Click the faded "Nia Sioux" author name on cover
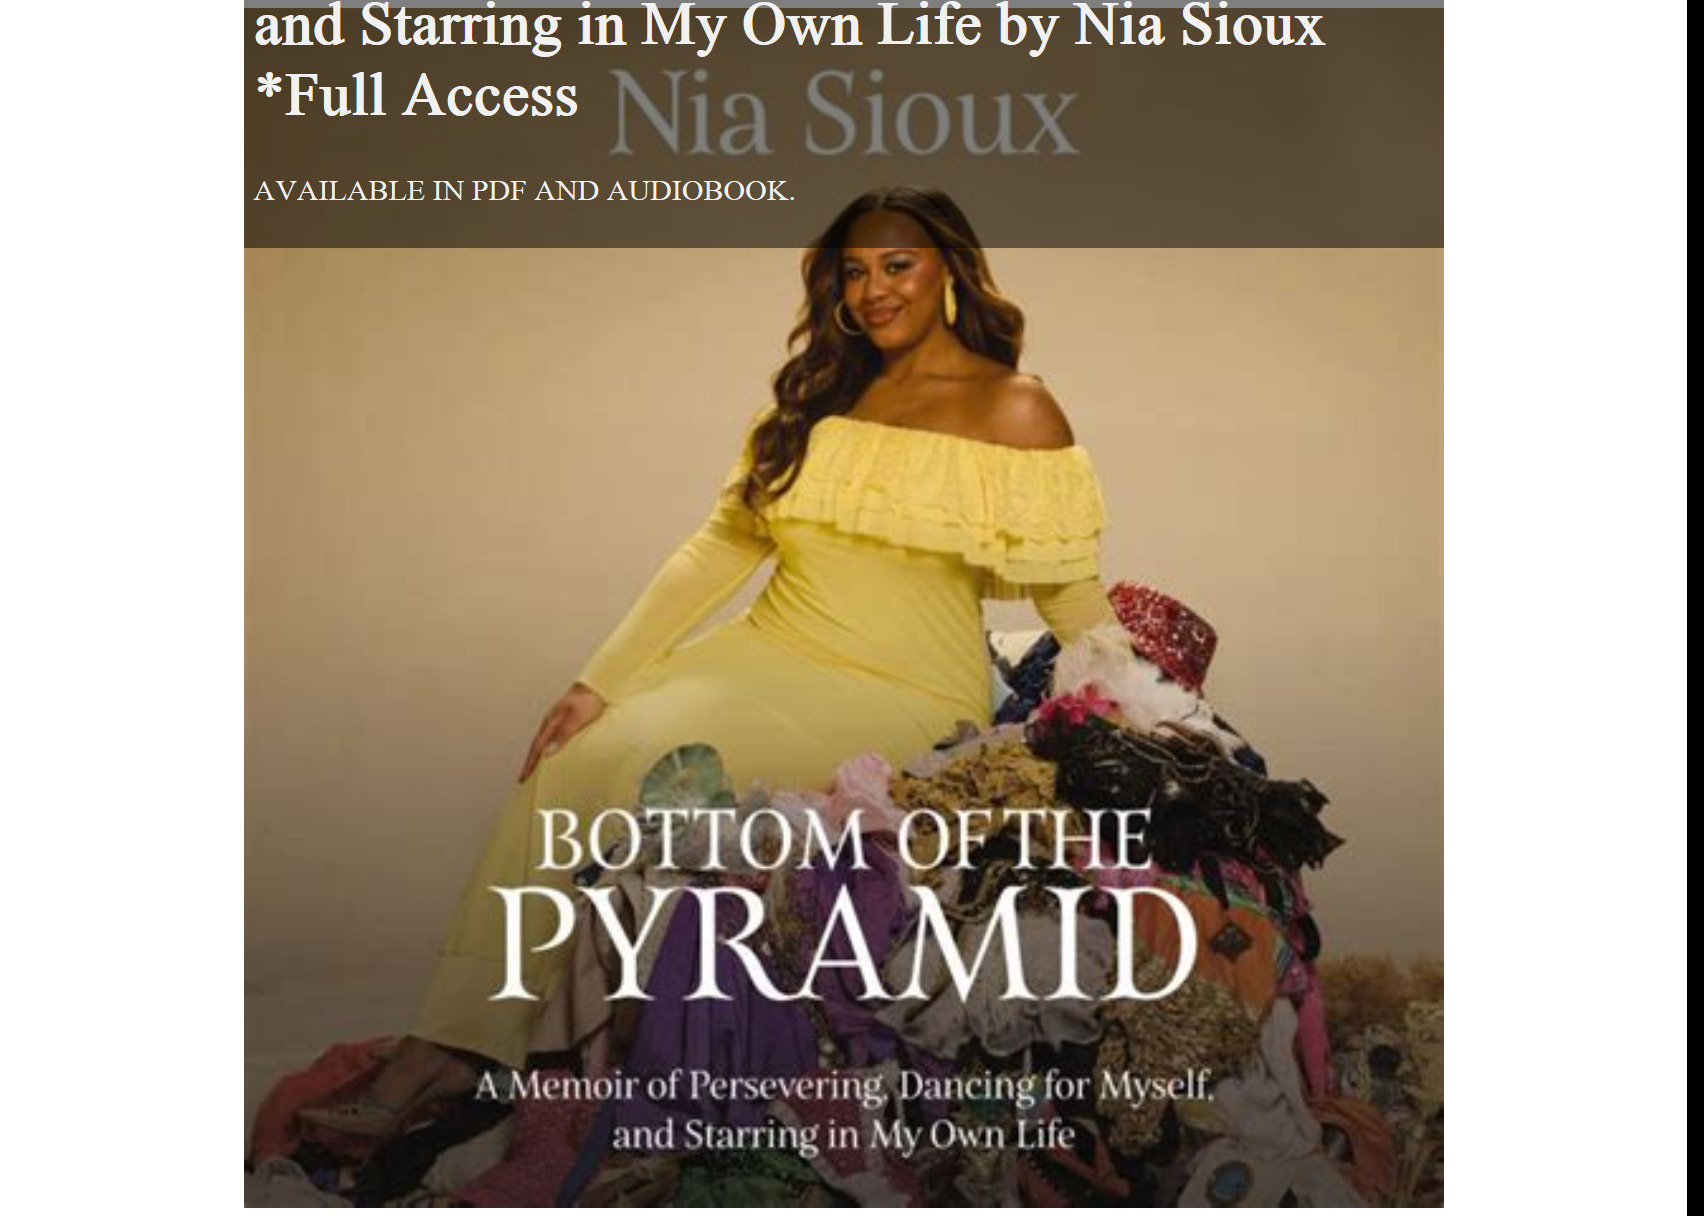Image resolution: width=1704 pixels, height=1216 pixels. coord(843,115)
